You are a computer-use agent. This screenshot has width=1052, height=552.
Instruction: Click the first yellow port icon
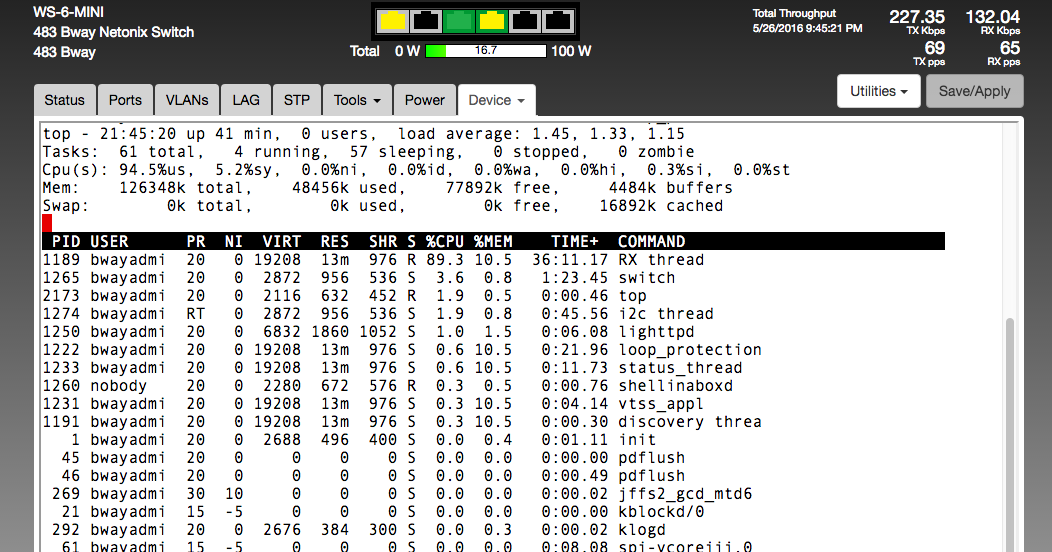click(394, 20)
